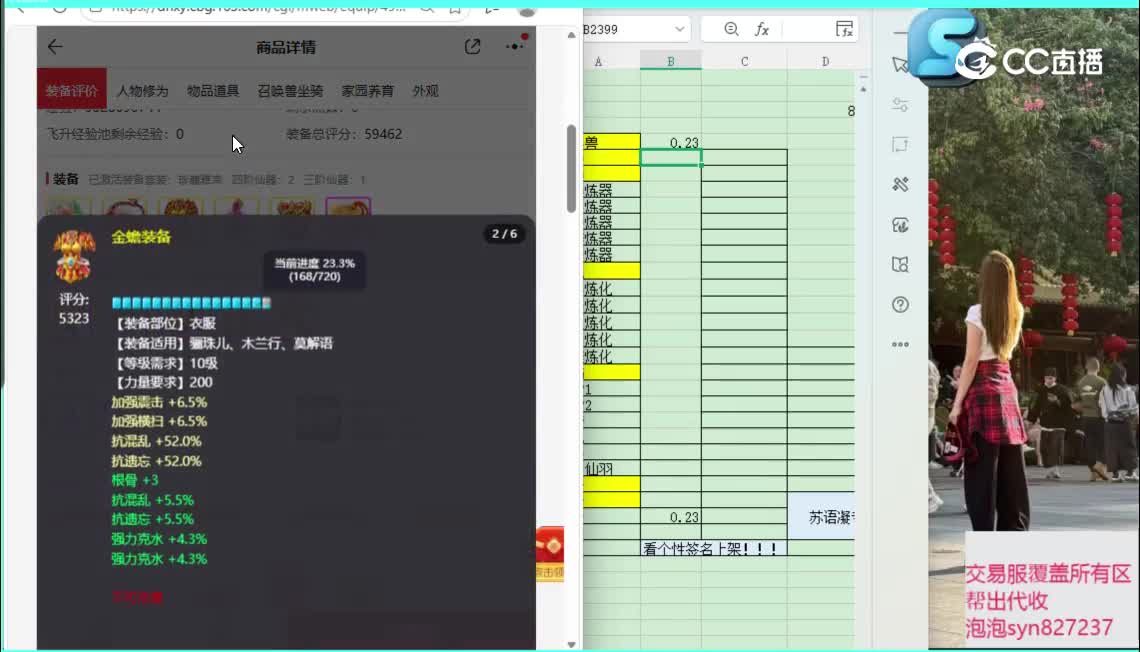Click the 【装备部位】衣服 line
The height and width of the screenshot is (652, 1140).
165,323
